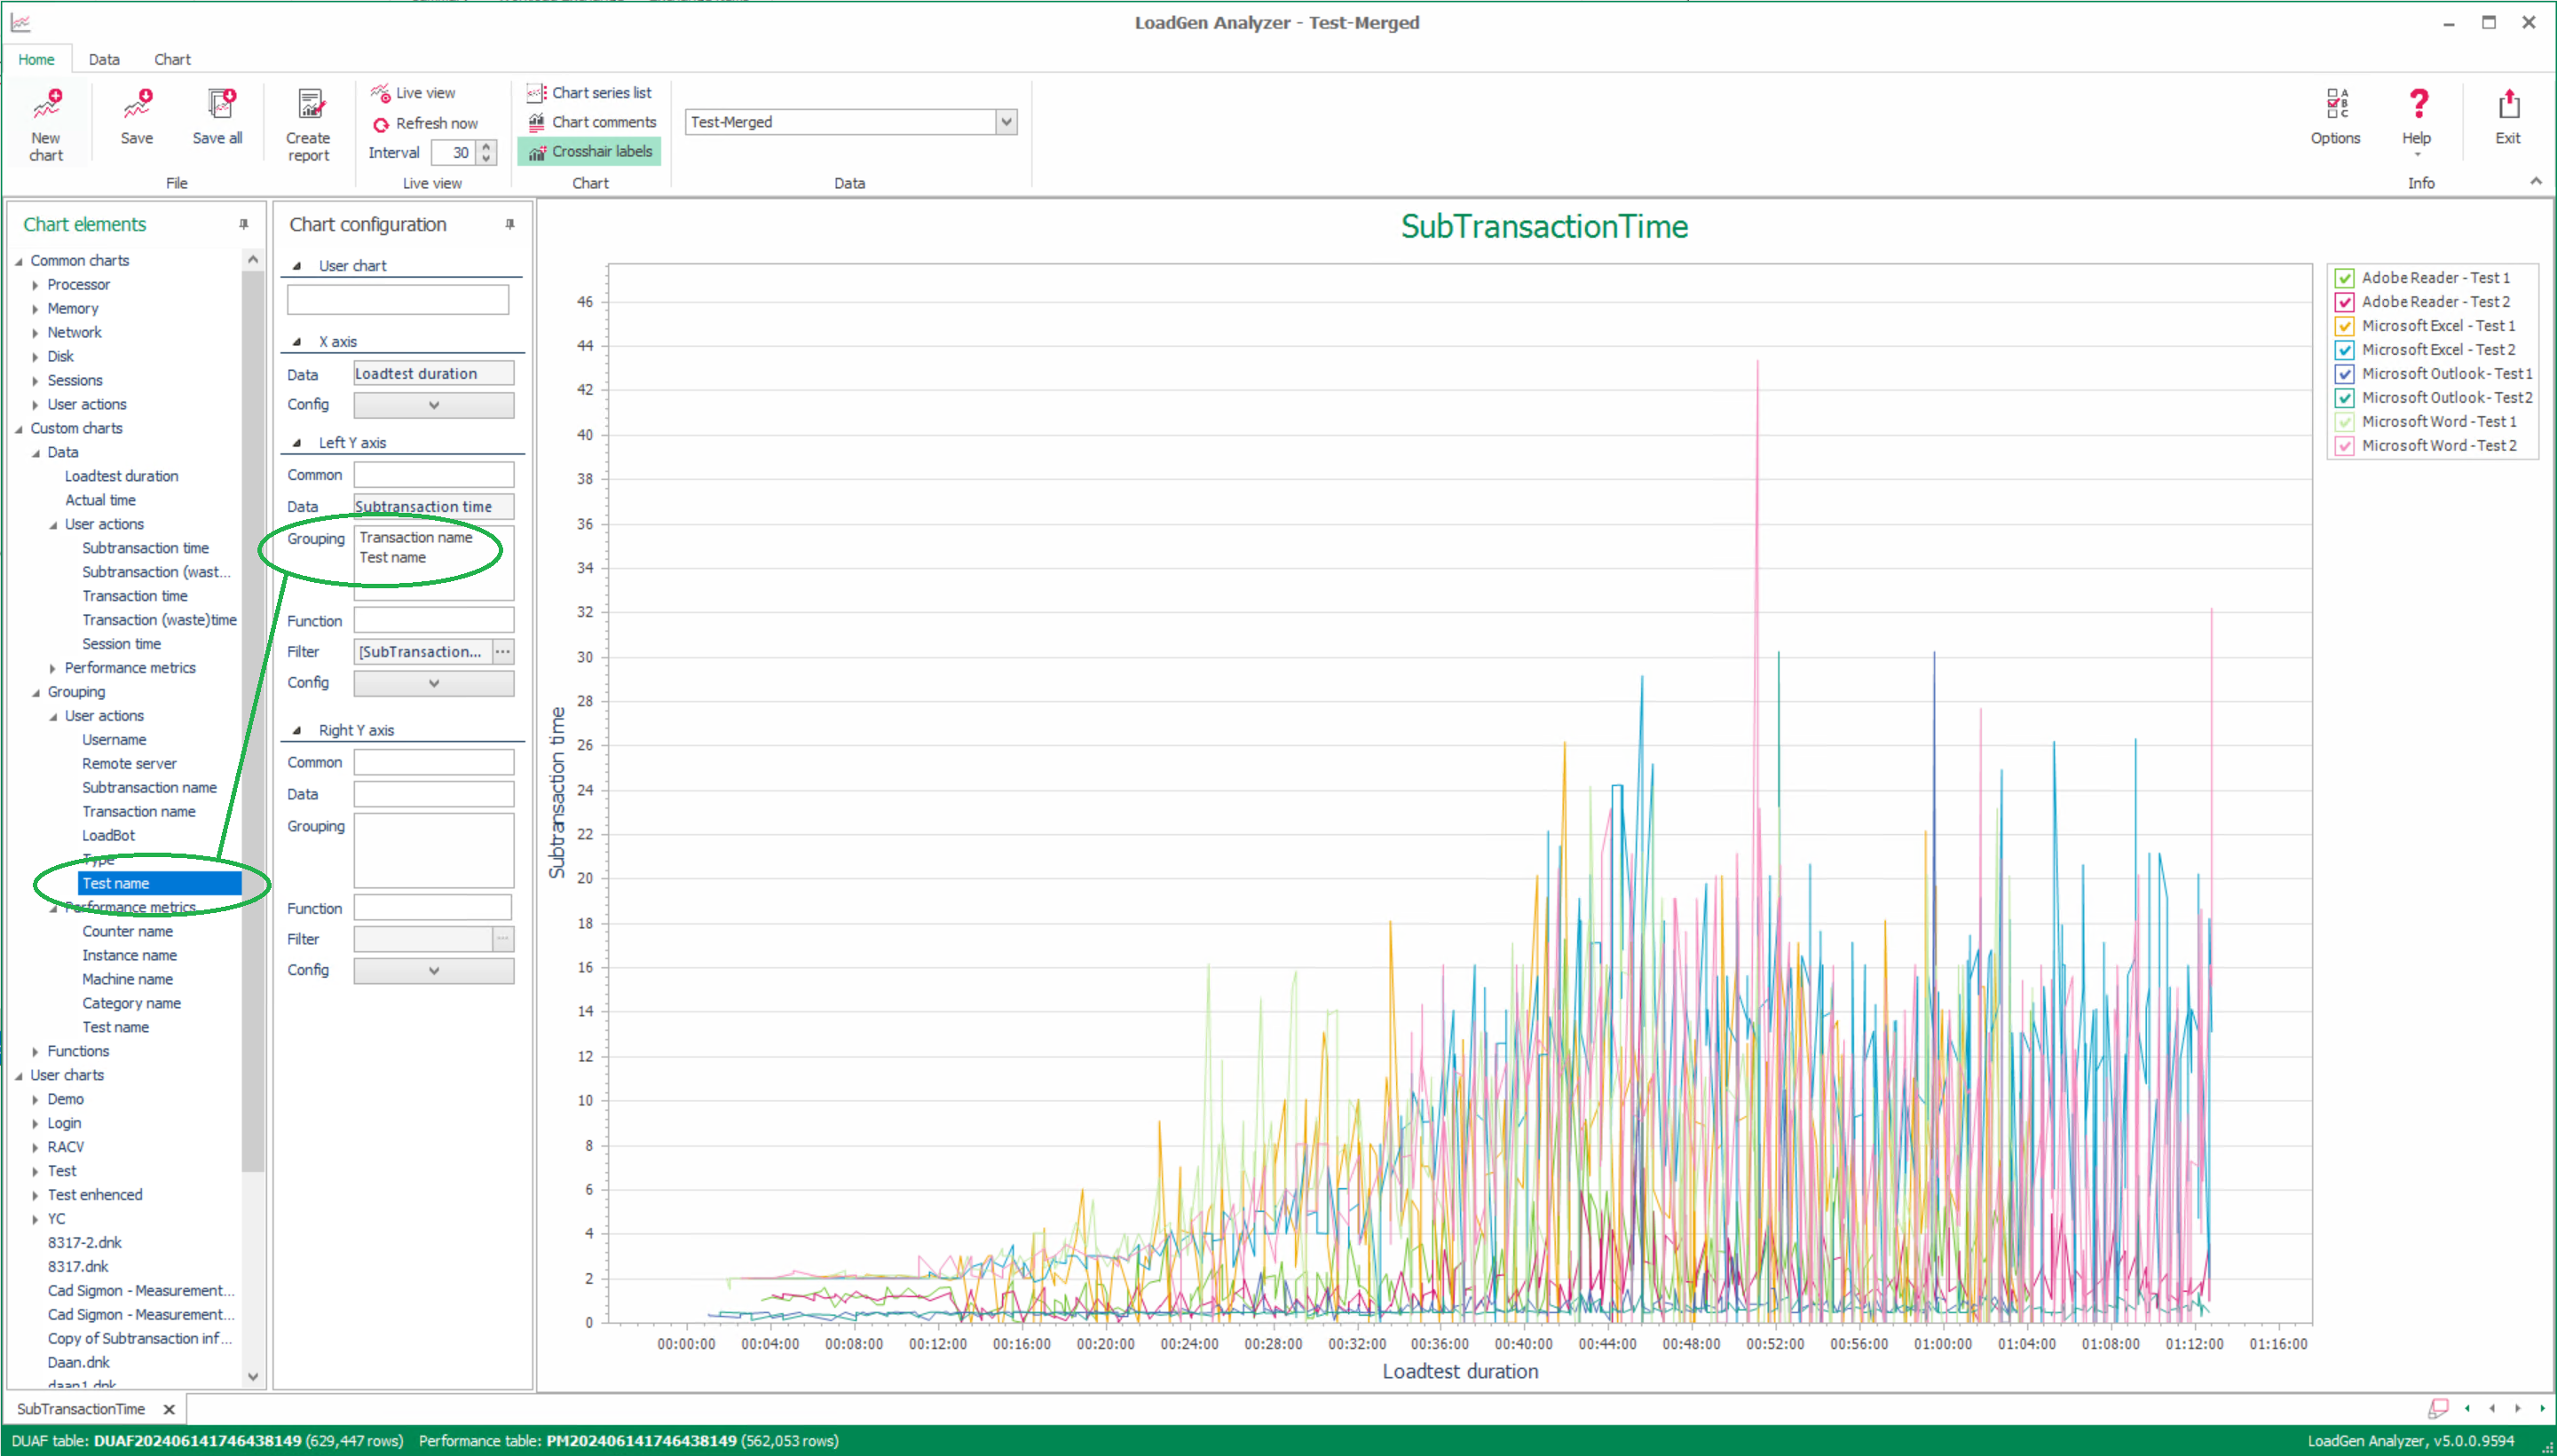
Task: Click the Left Y axis Common field
Action: [x=434, y=475]
